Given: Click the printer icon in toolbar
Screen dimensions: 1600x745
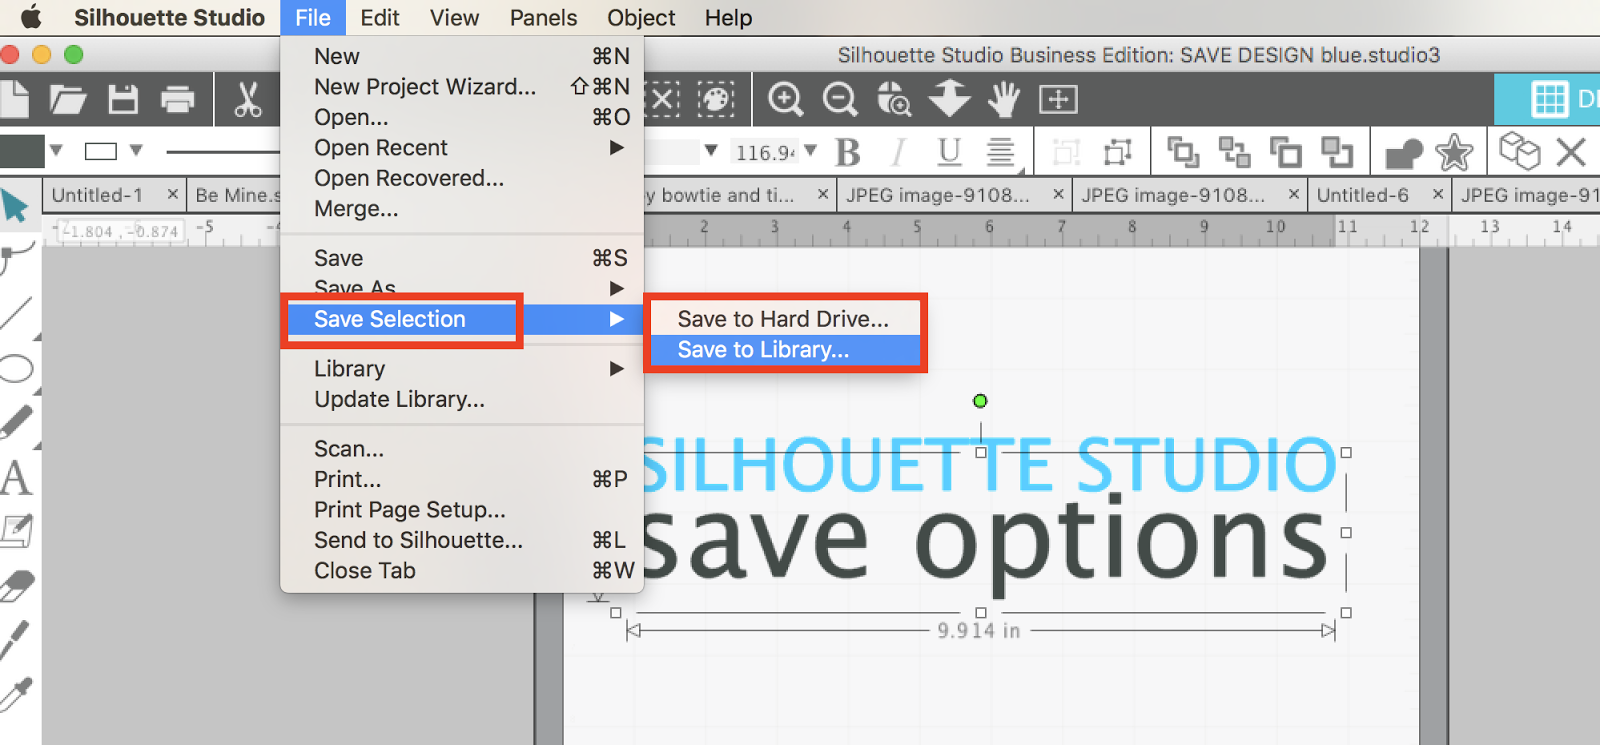Looking at the screenshot, I should (177, 99).
